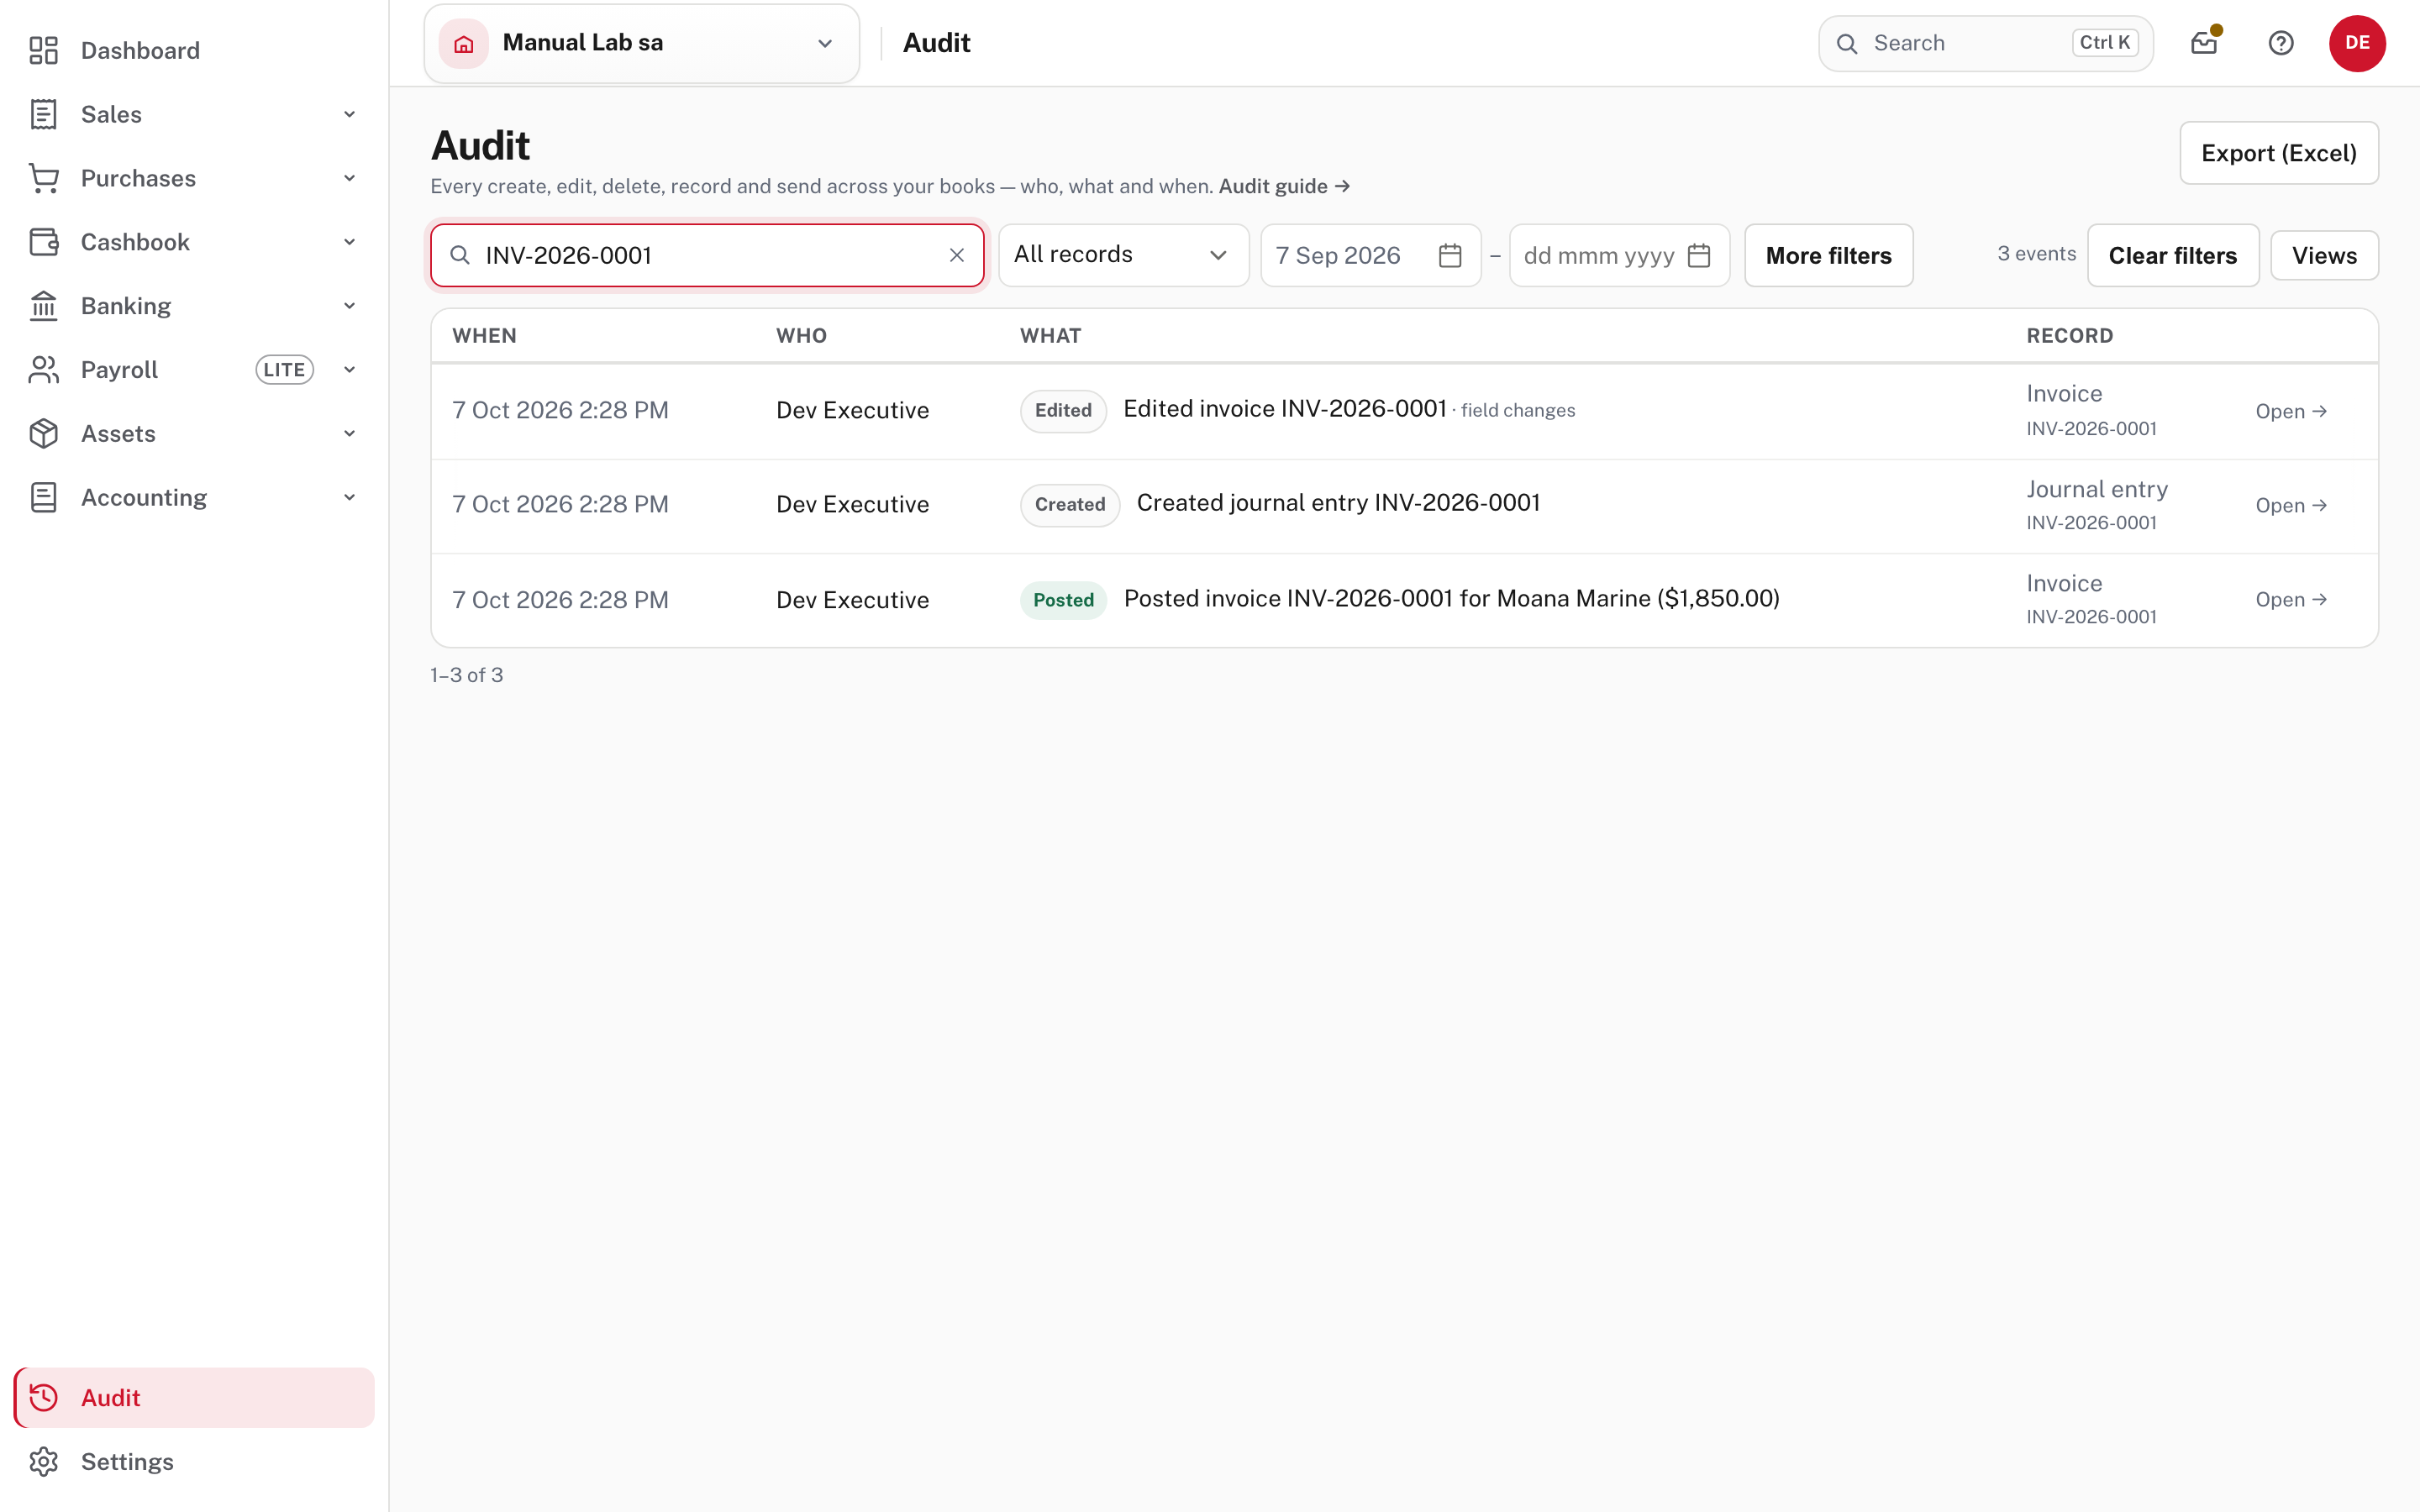Expand the Cashbook menu chevron
The width and height of the screenshot is (2420, 1512).
coord(350,242)
